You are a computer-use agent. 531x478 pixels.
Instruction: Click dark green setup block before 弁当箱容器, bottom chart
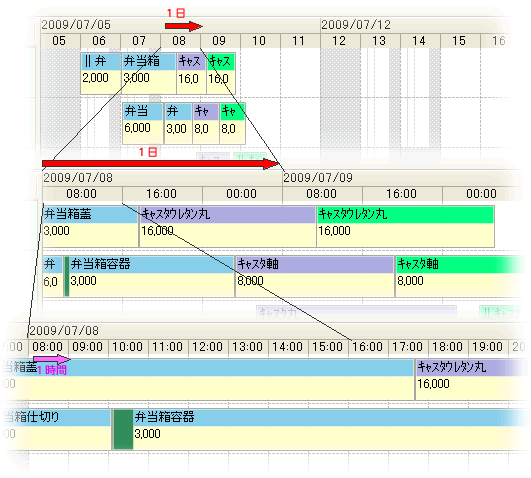[123, 430]
